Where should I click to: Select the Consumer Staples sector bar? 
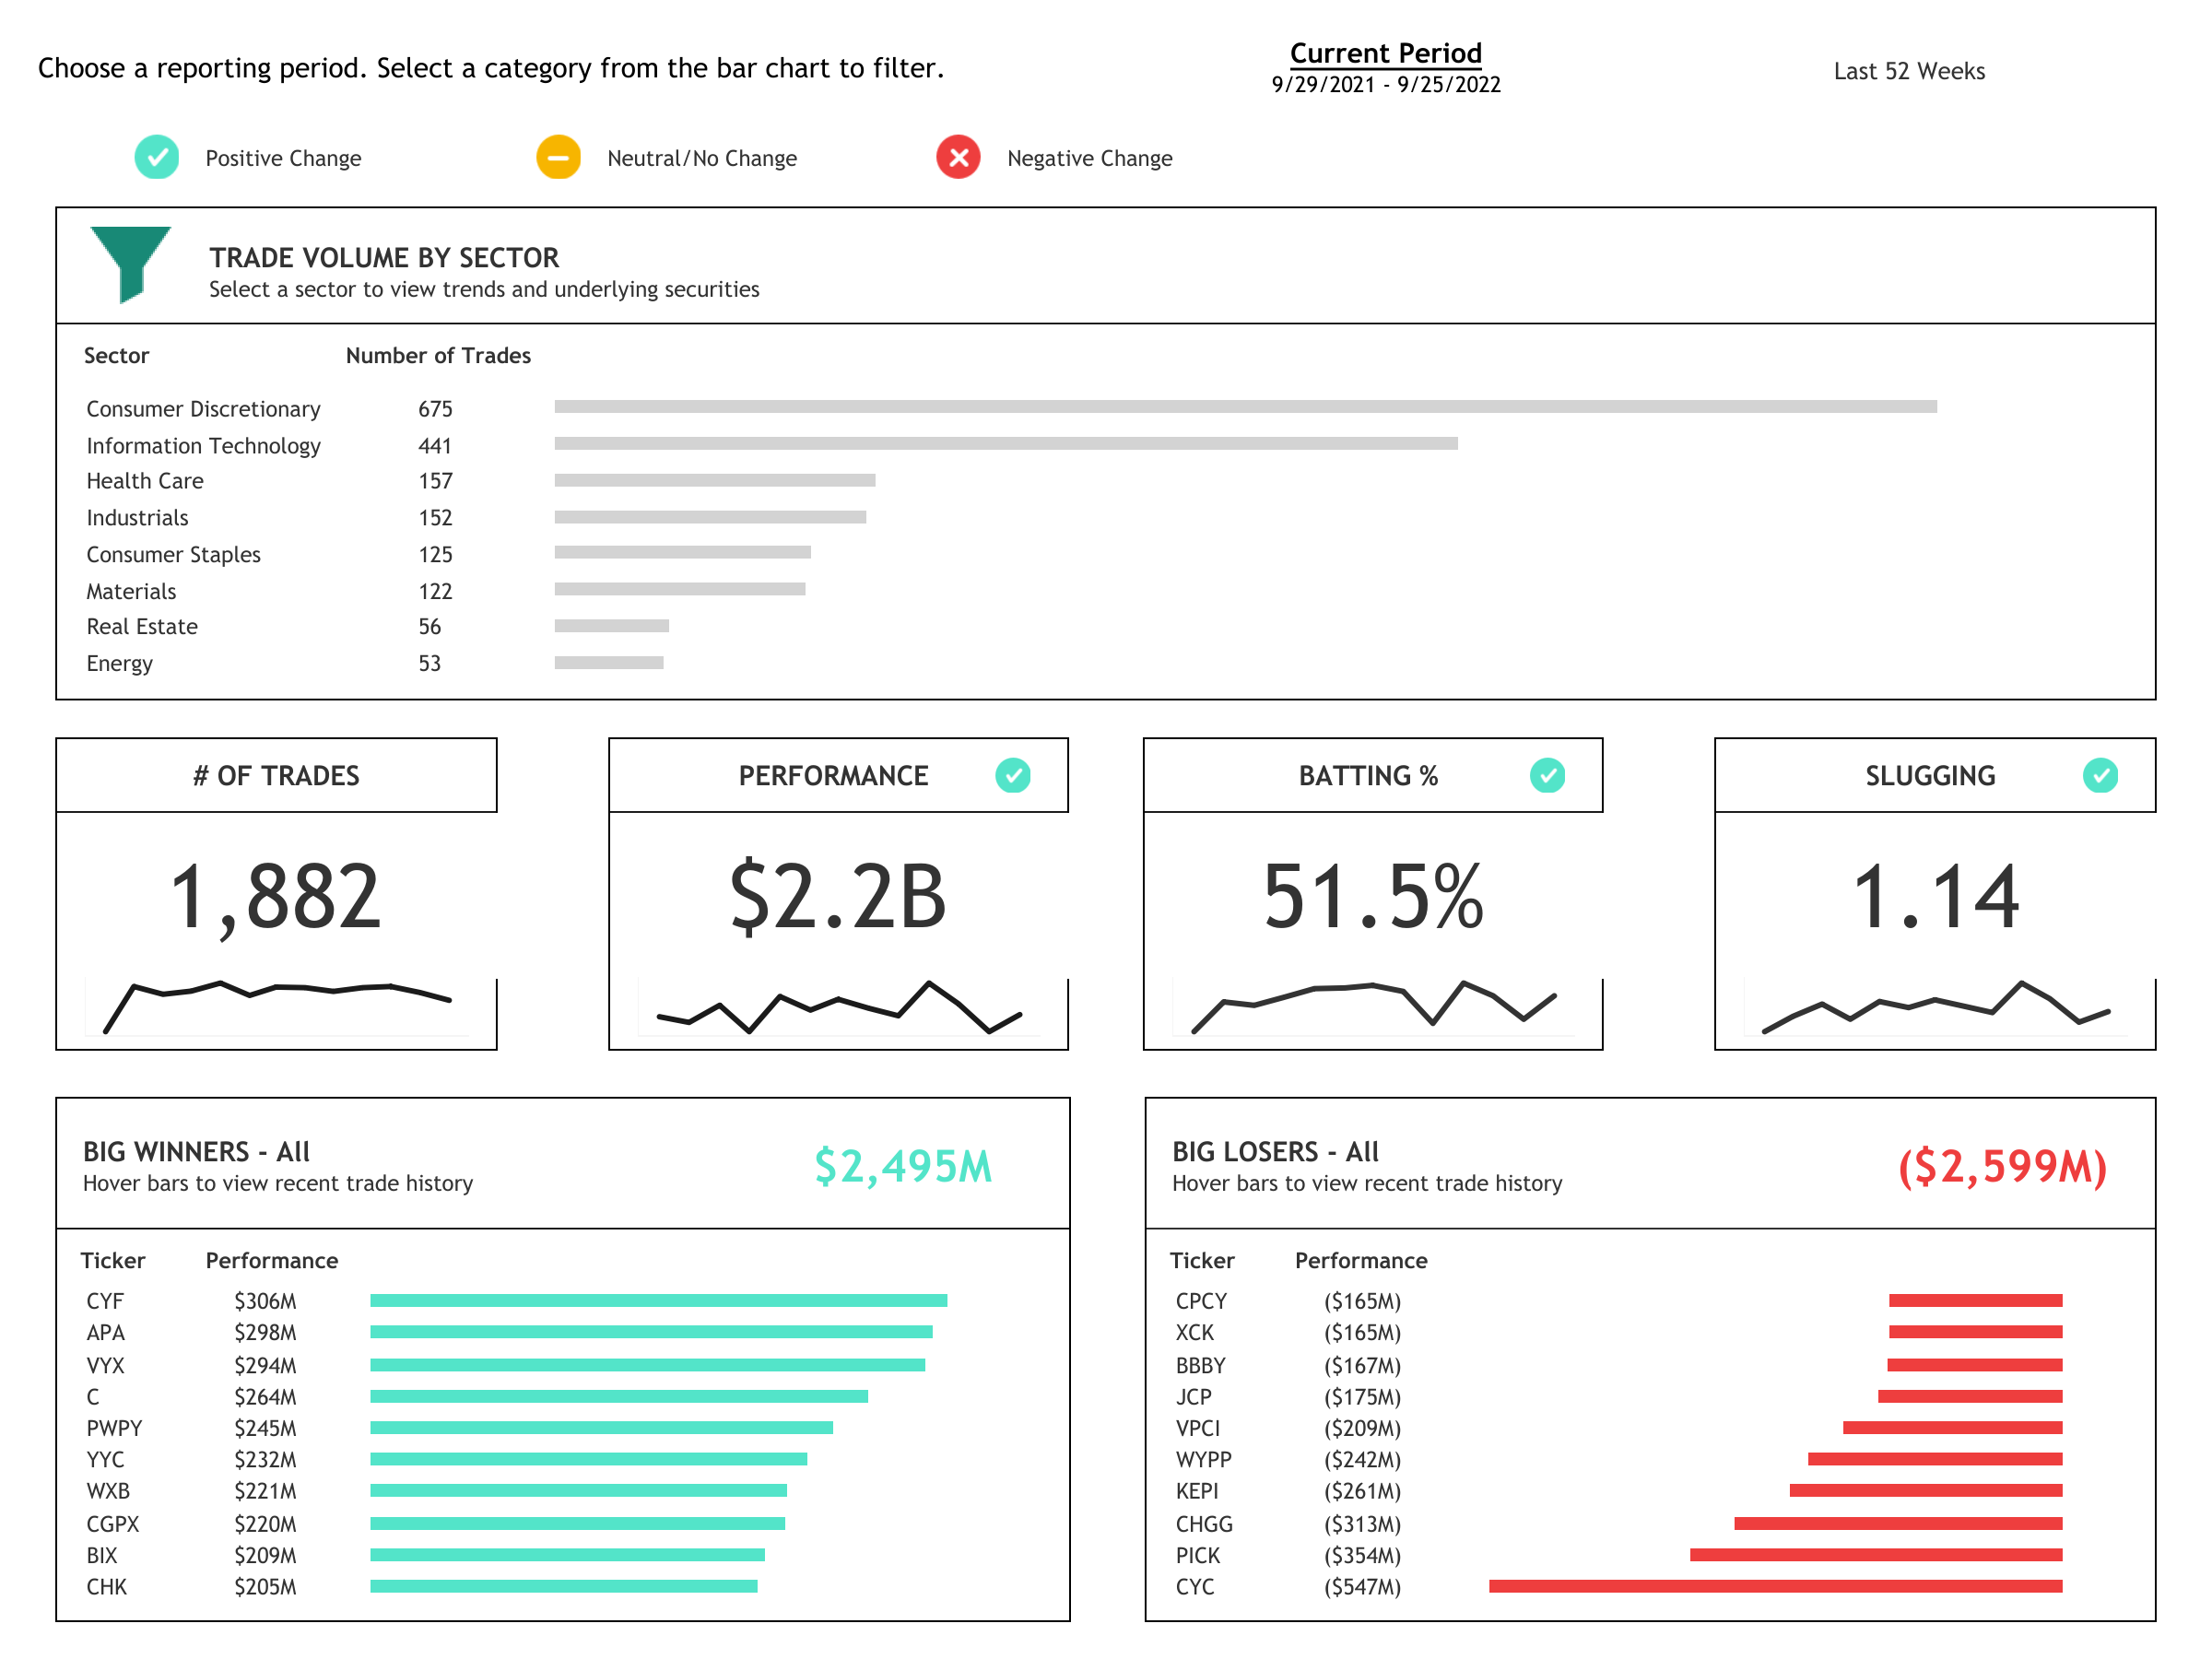[682, 552]
